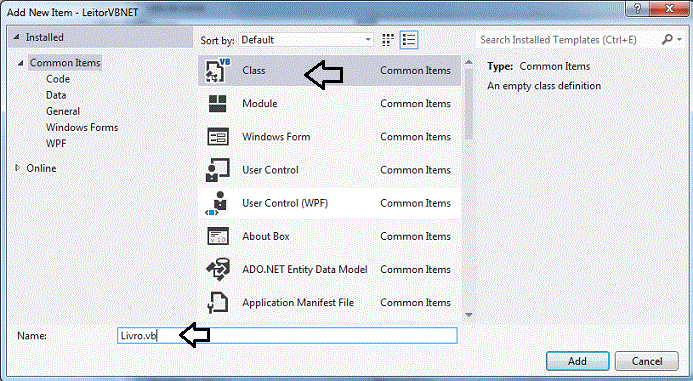The height and width of the screenshot is (381, 693).
Task: Collapse the Common Items tree node
Action: (20, 63)
